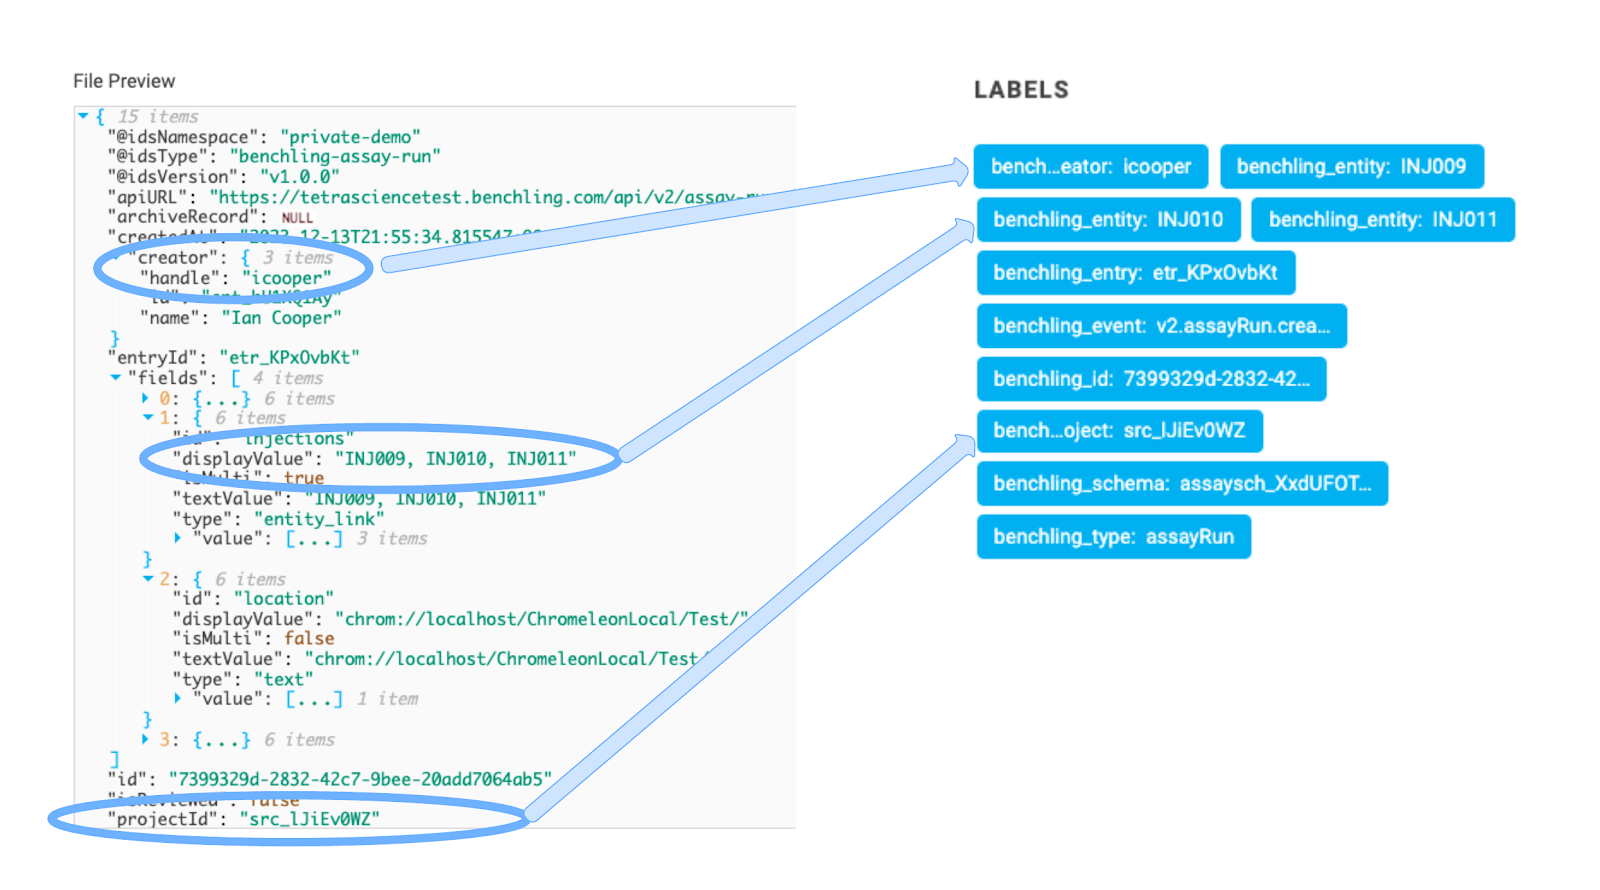Image resolution: width=1600 pixels, height=890 pixels.
Task: Click the "type": "entity_link" line
Action: (x=278, y=519)
